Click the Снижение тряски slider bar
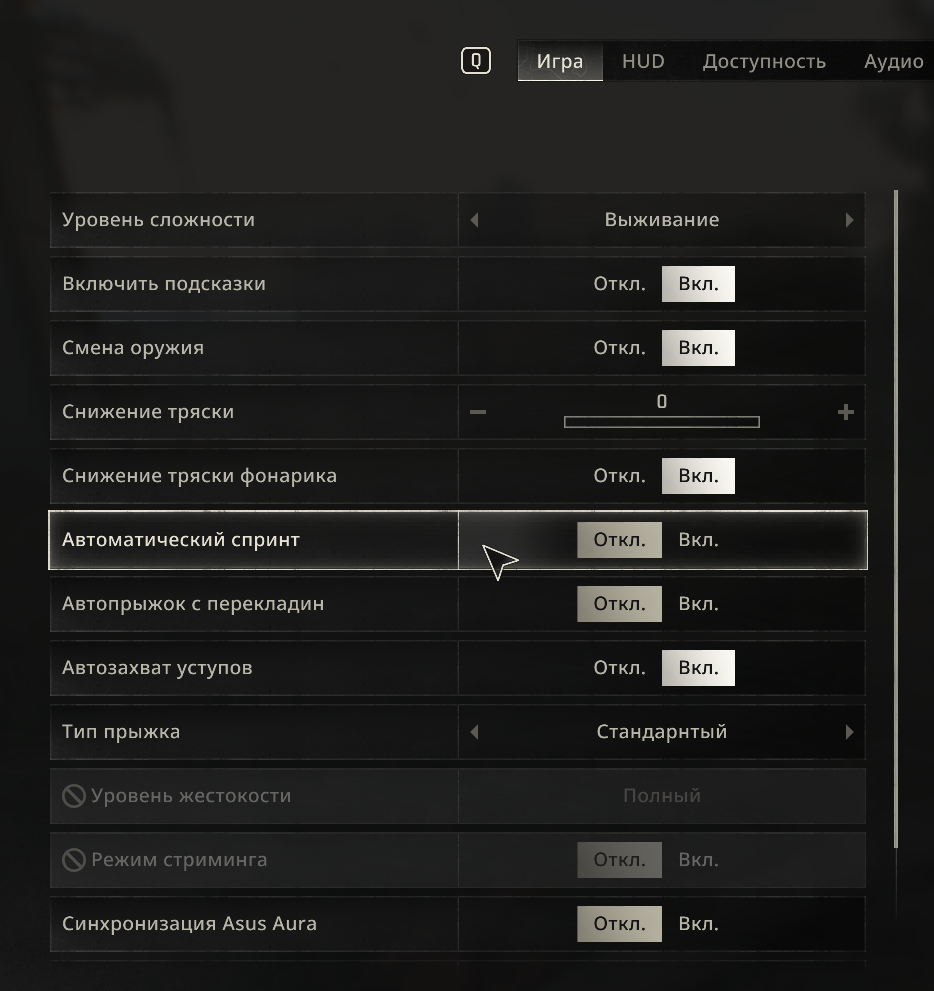934x991 pixels. click(x=662, y=422)
